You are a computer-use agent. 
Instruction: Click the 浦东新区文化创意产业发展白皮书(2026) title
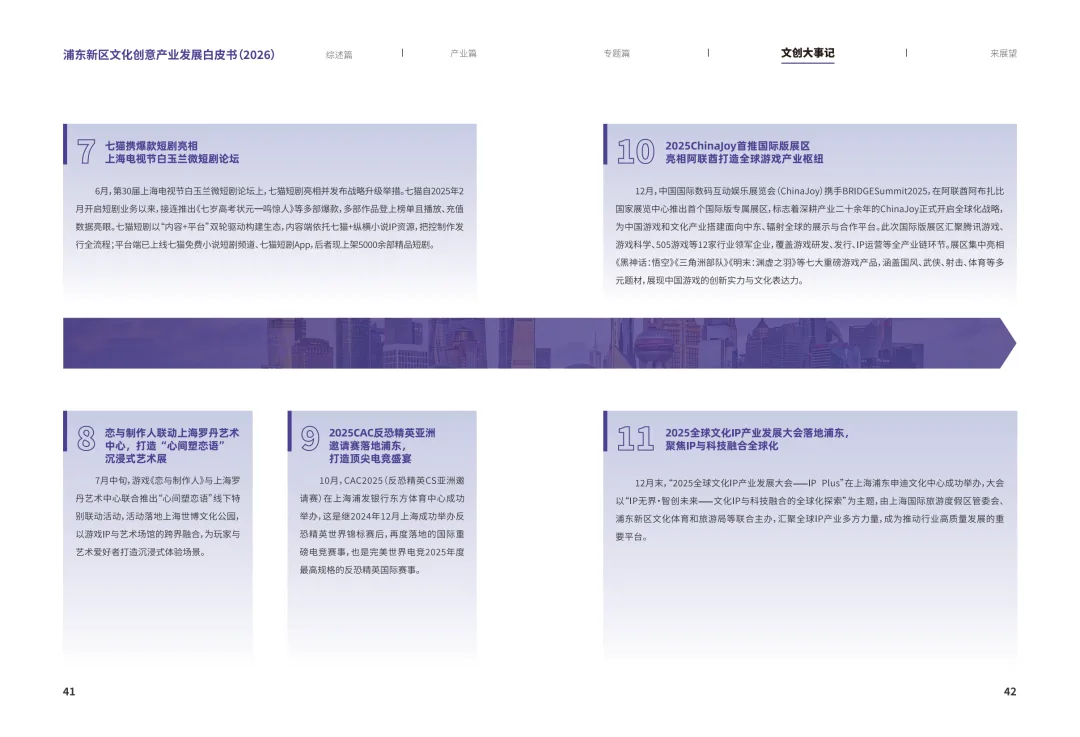click(x=169, y=54)
